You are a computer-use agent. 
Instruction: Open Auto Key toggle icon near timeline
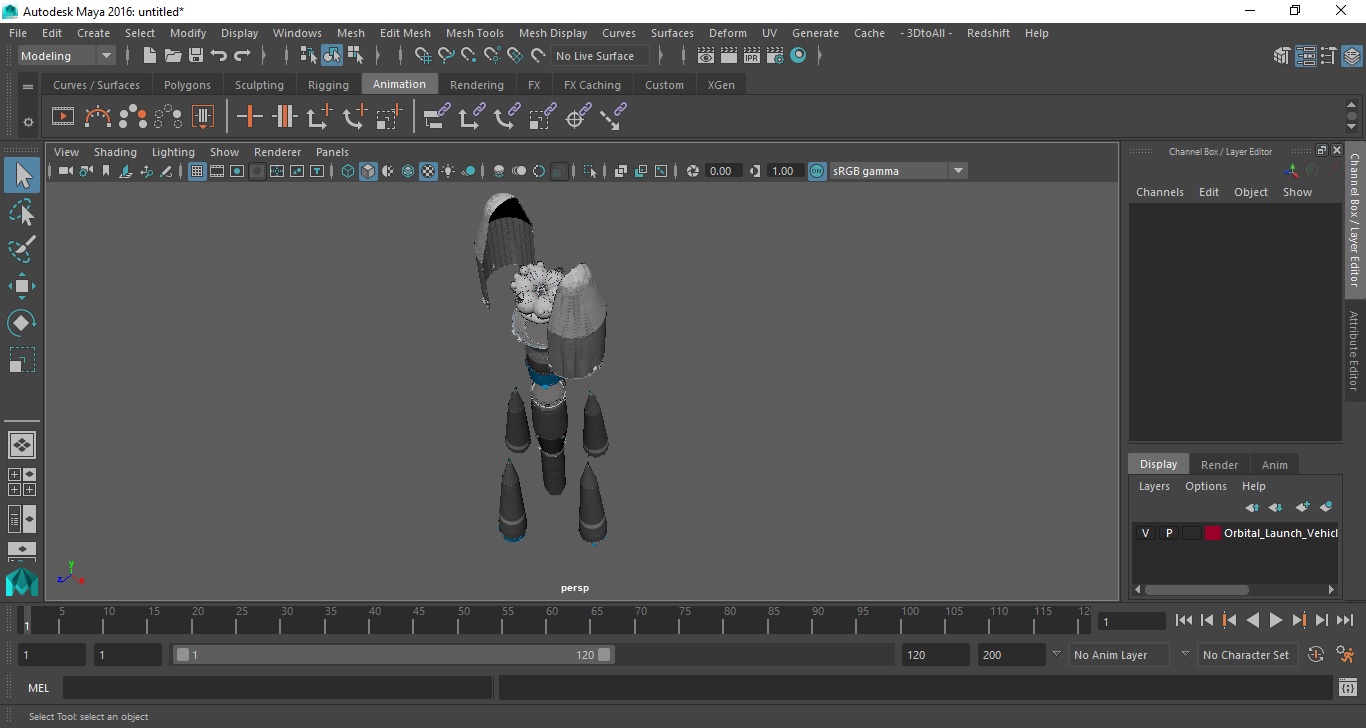tap(1316, 655)
